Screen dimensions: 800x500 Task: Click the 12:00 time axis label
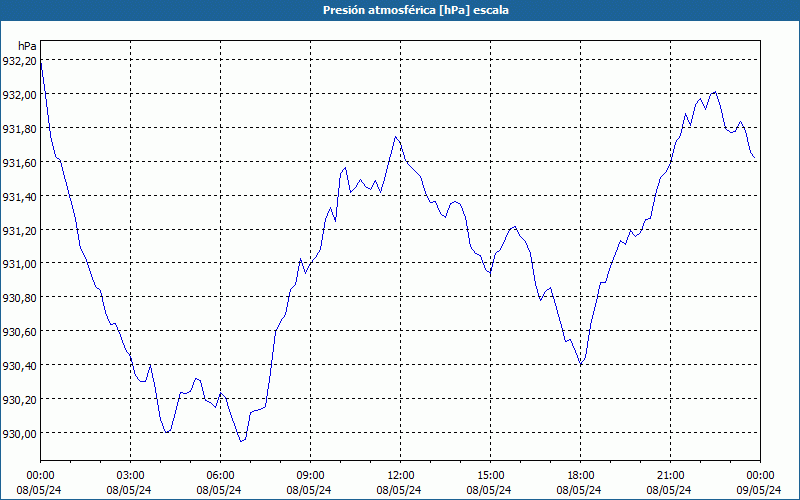(x=401, y=476)
